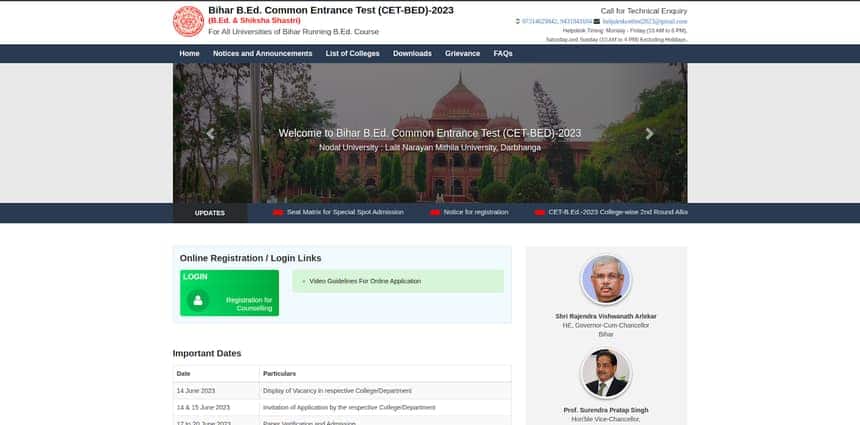Viewport: 860px width, 425px height.
Task: Click red marker before Seat Matrix update
Action: (x=278, y=212)
